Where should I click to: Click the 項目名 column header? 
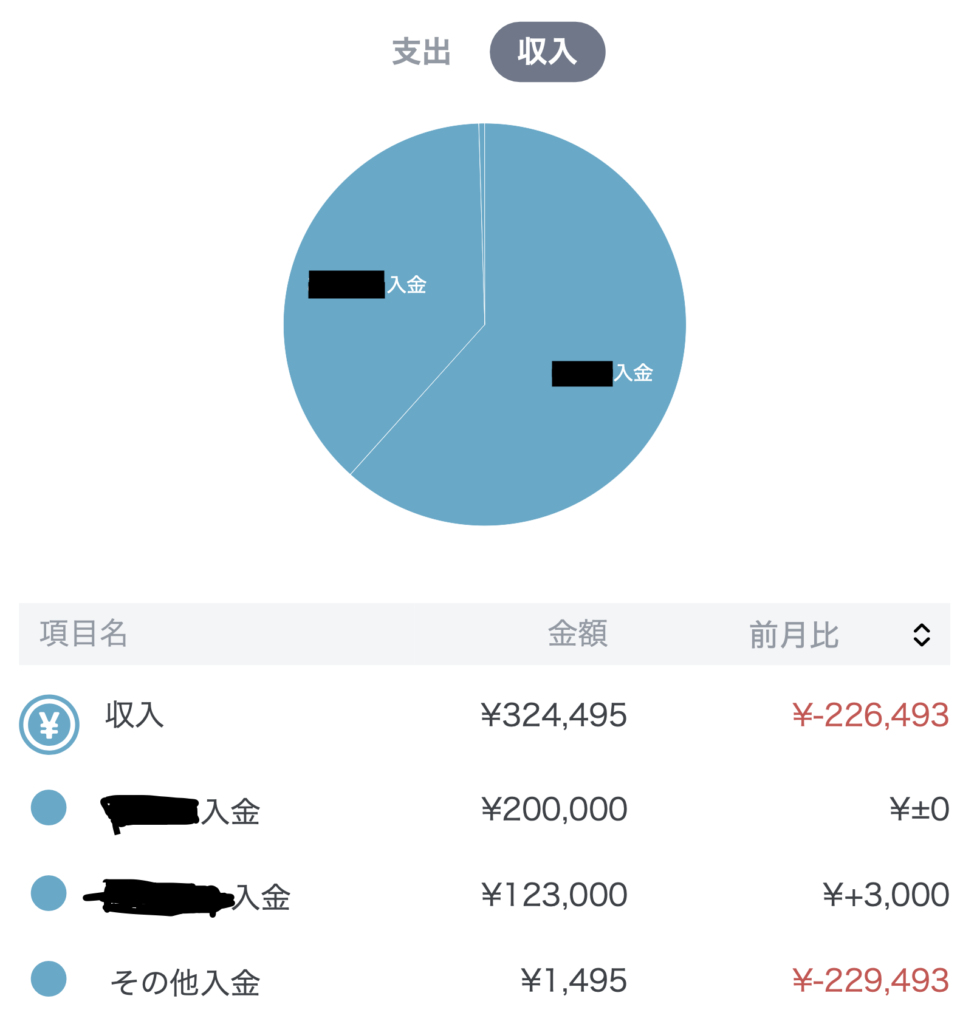tap(84, 633)
